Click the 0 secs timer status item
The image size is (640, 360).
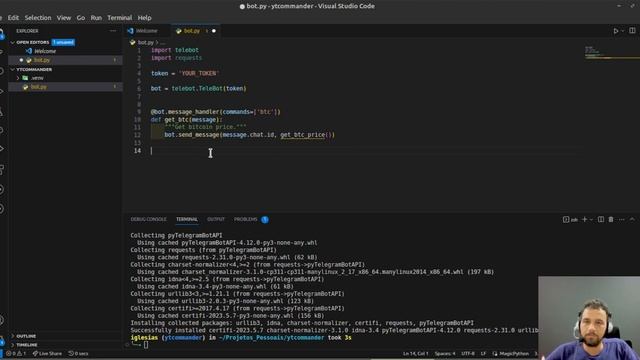tap(78, 354)
